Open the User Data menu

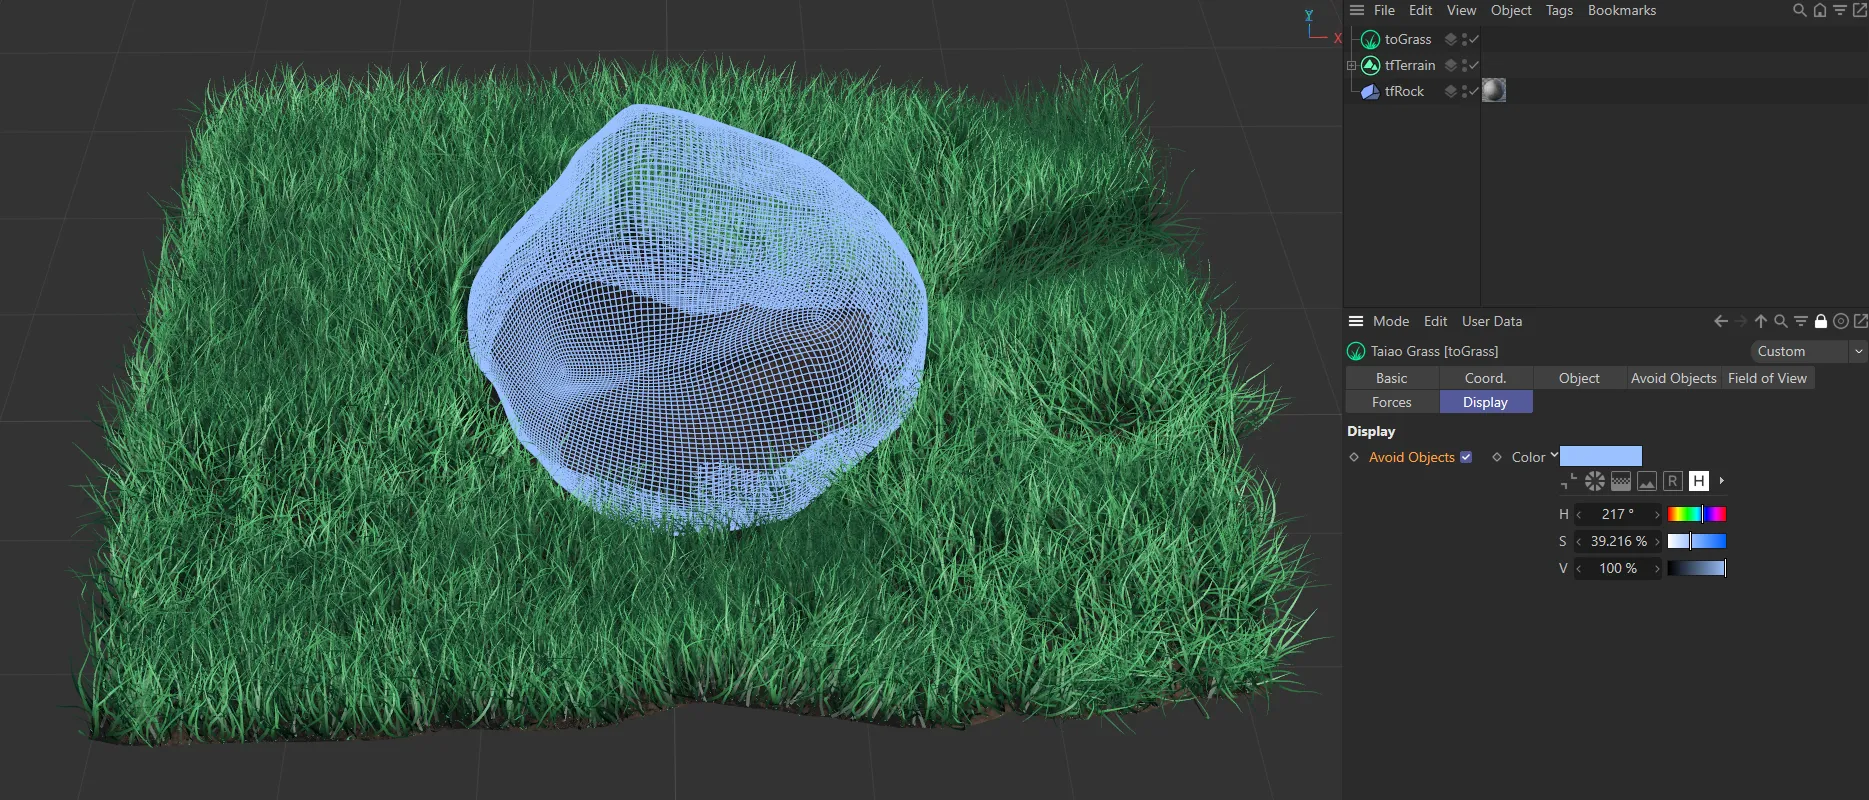pos(1492,321)
